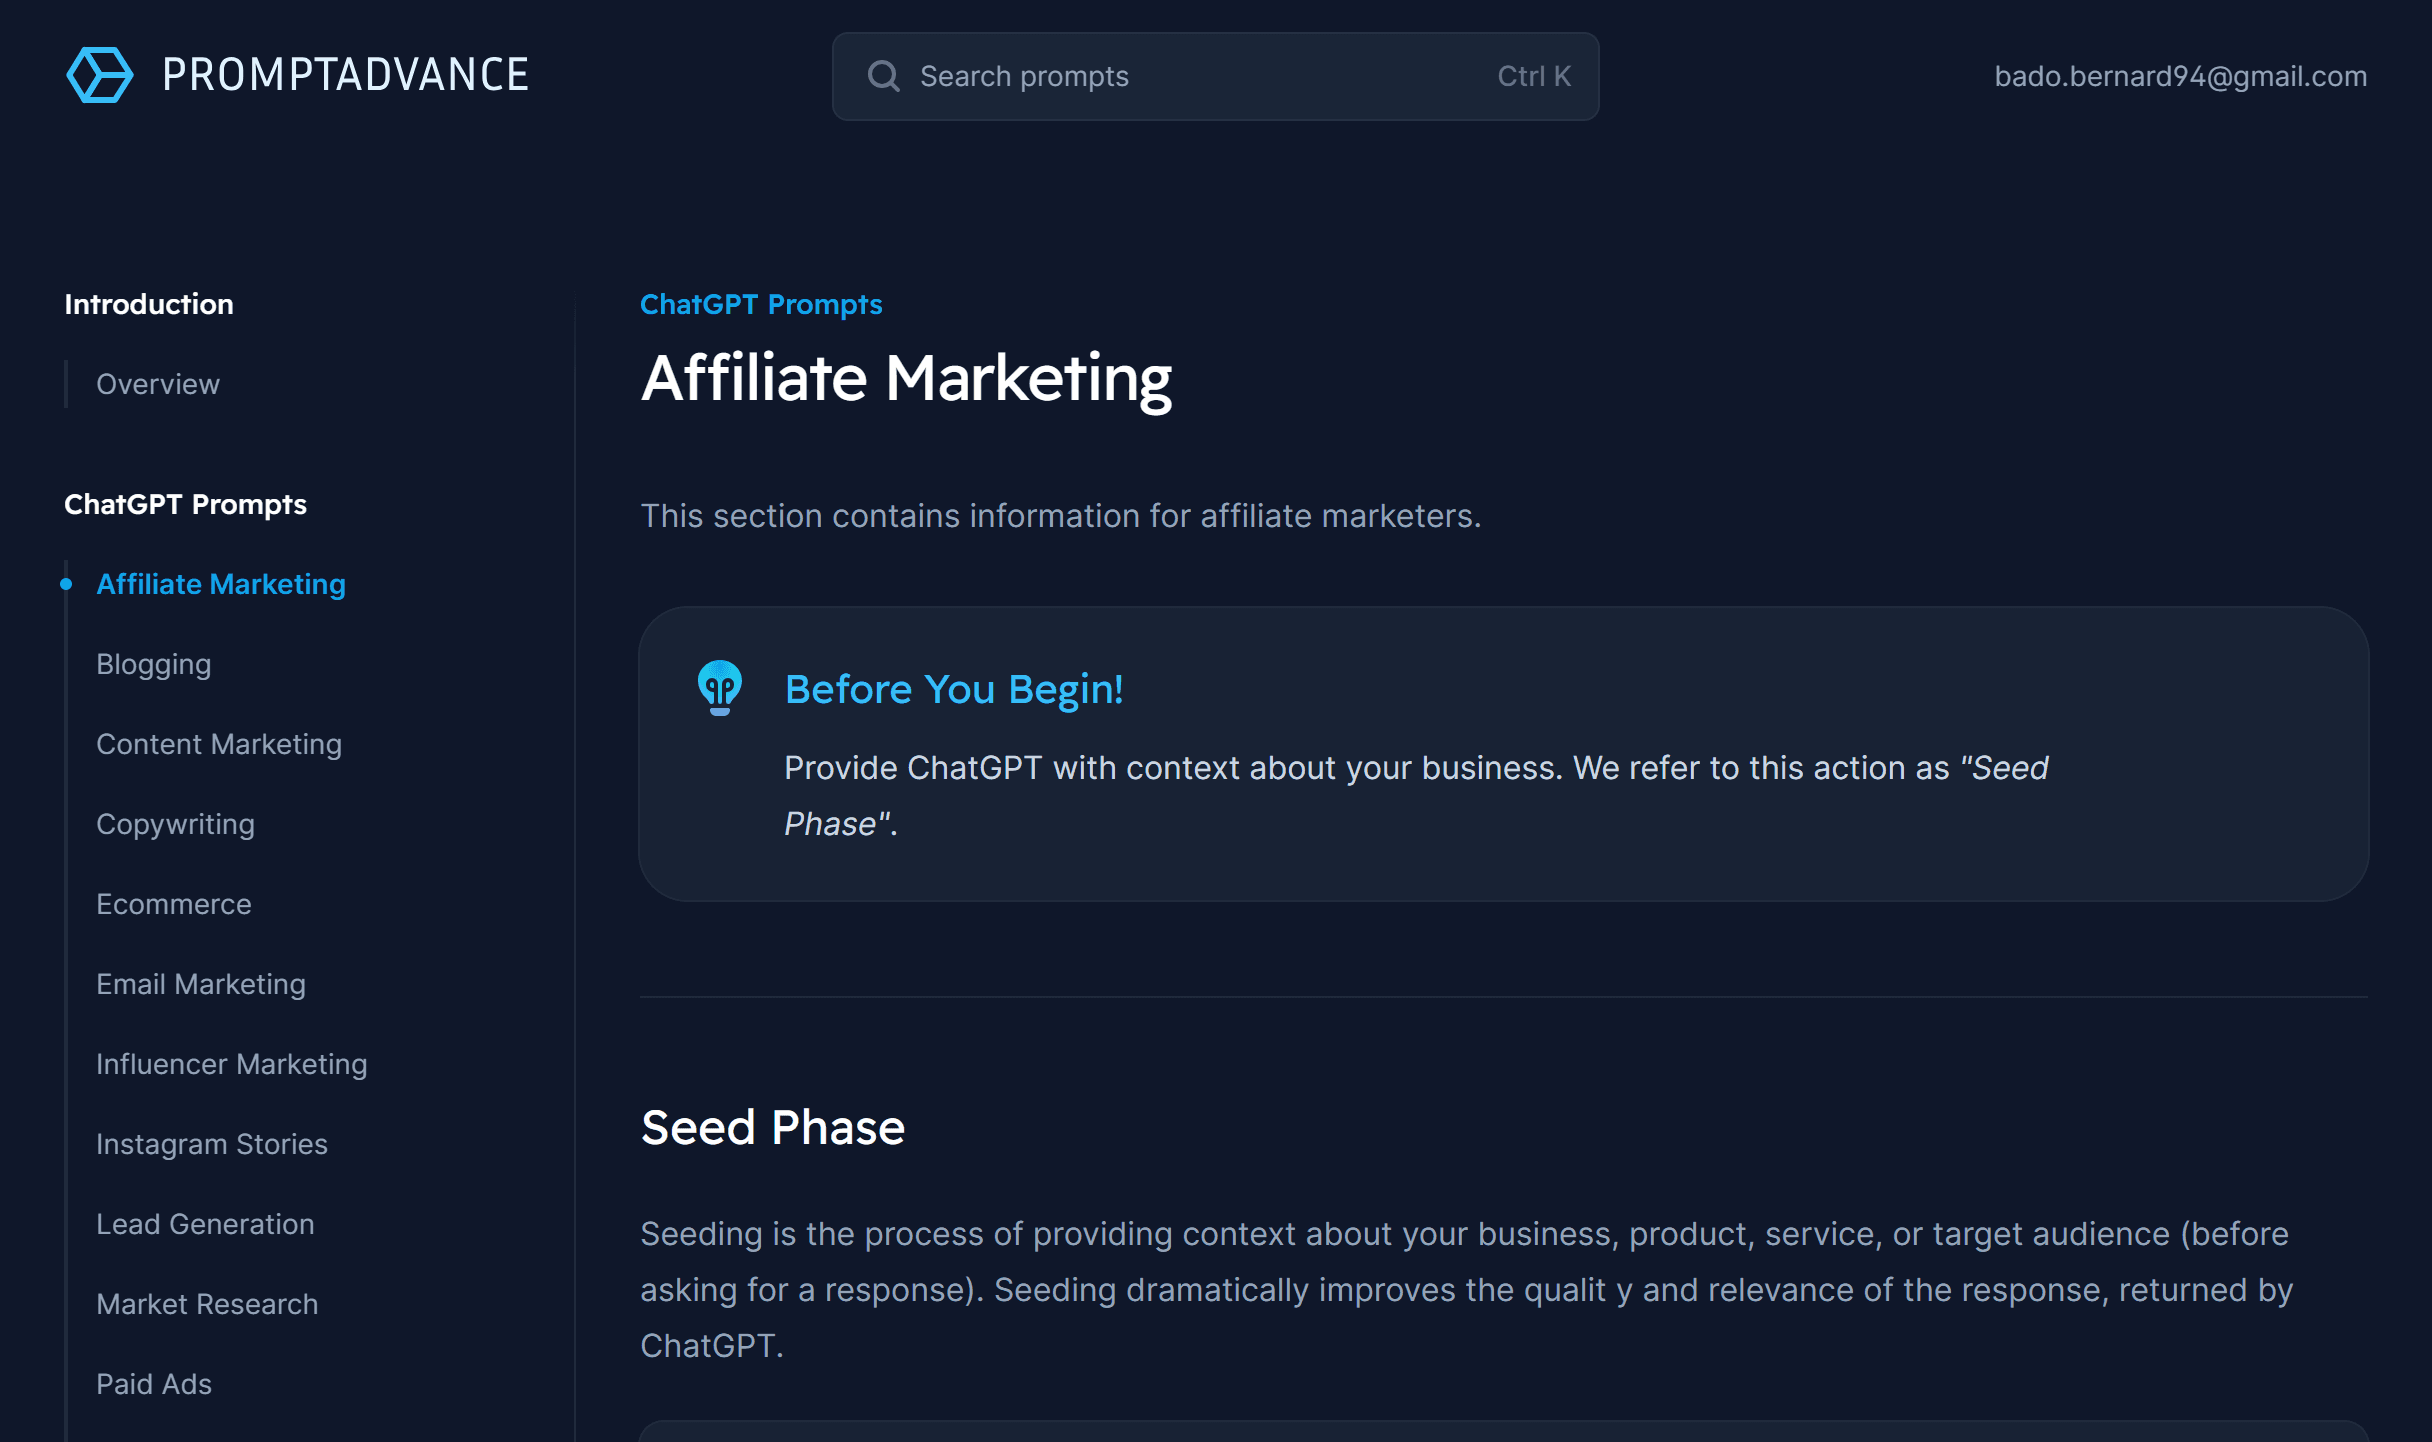This screenshot has height=1442, width=2432.
Task: Open the account email bado.bernard94@gmail.com
Action: point(2180,76)
